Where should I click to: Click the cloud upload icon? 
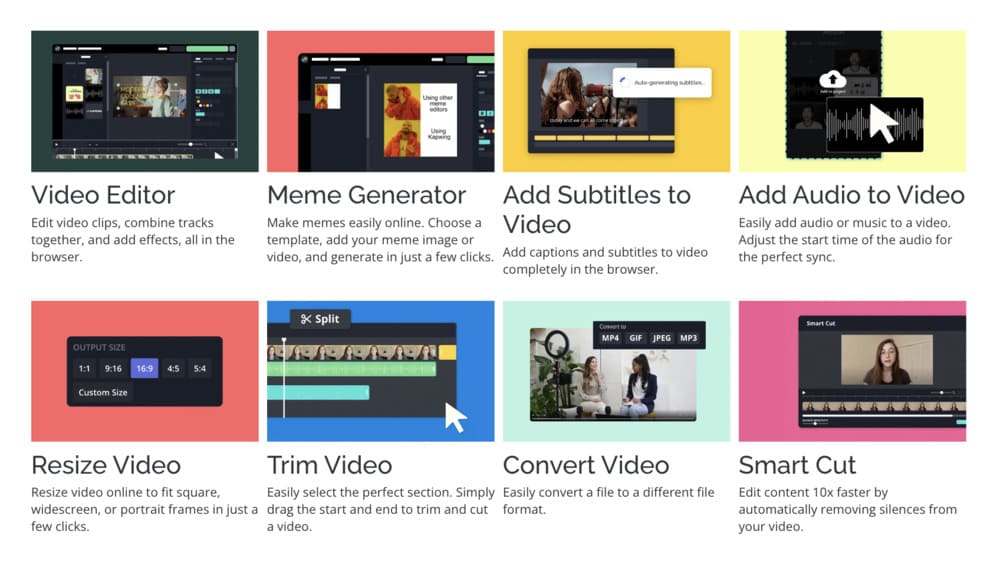point(832,80)
